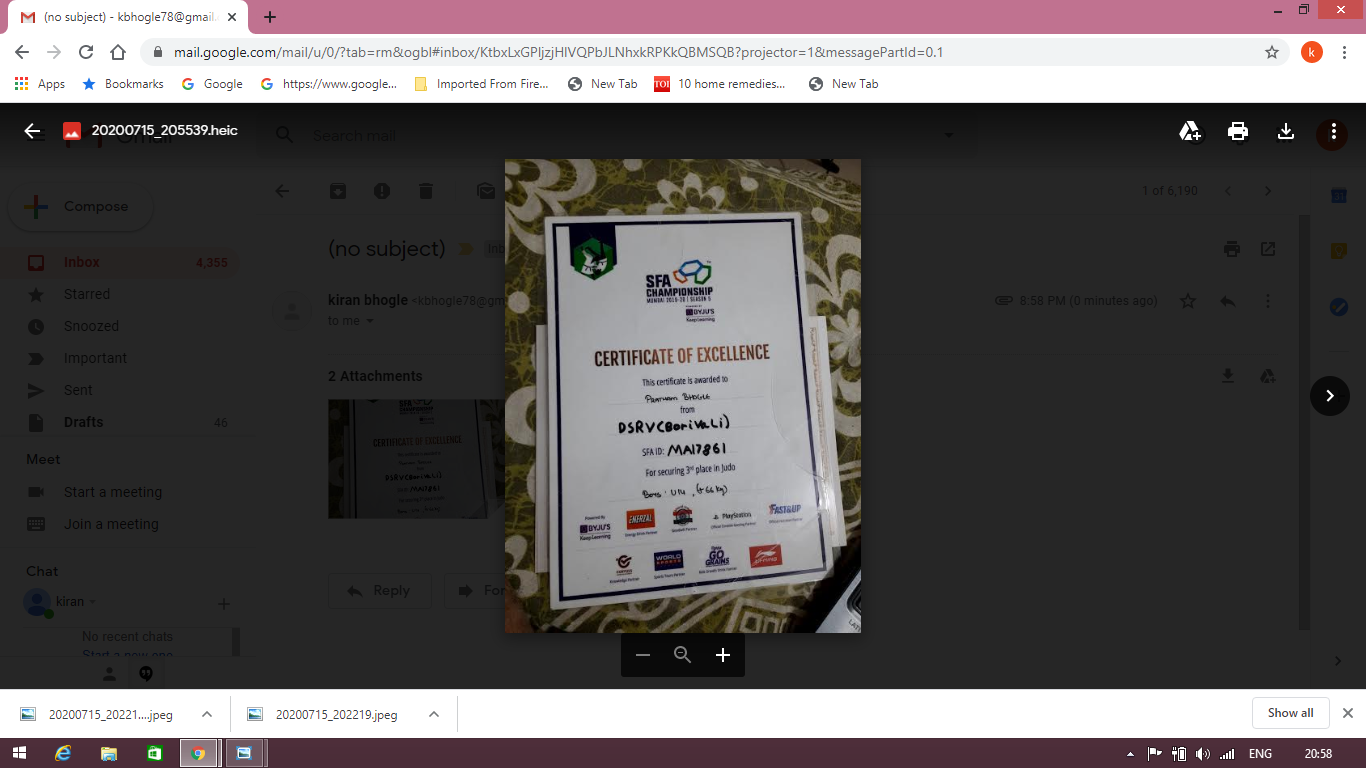Image resolution: width=1366 pixels, height=768 pixels.
Task: Open downloaded file 20200715_202219.jpeg
Action: tap(336, 714)
